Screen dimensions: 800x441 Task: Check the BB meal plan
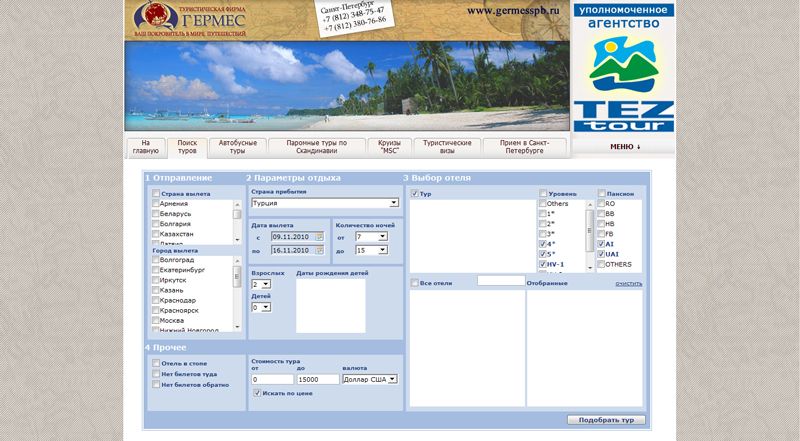click(601, 213)
